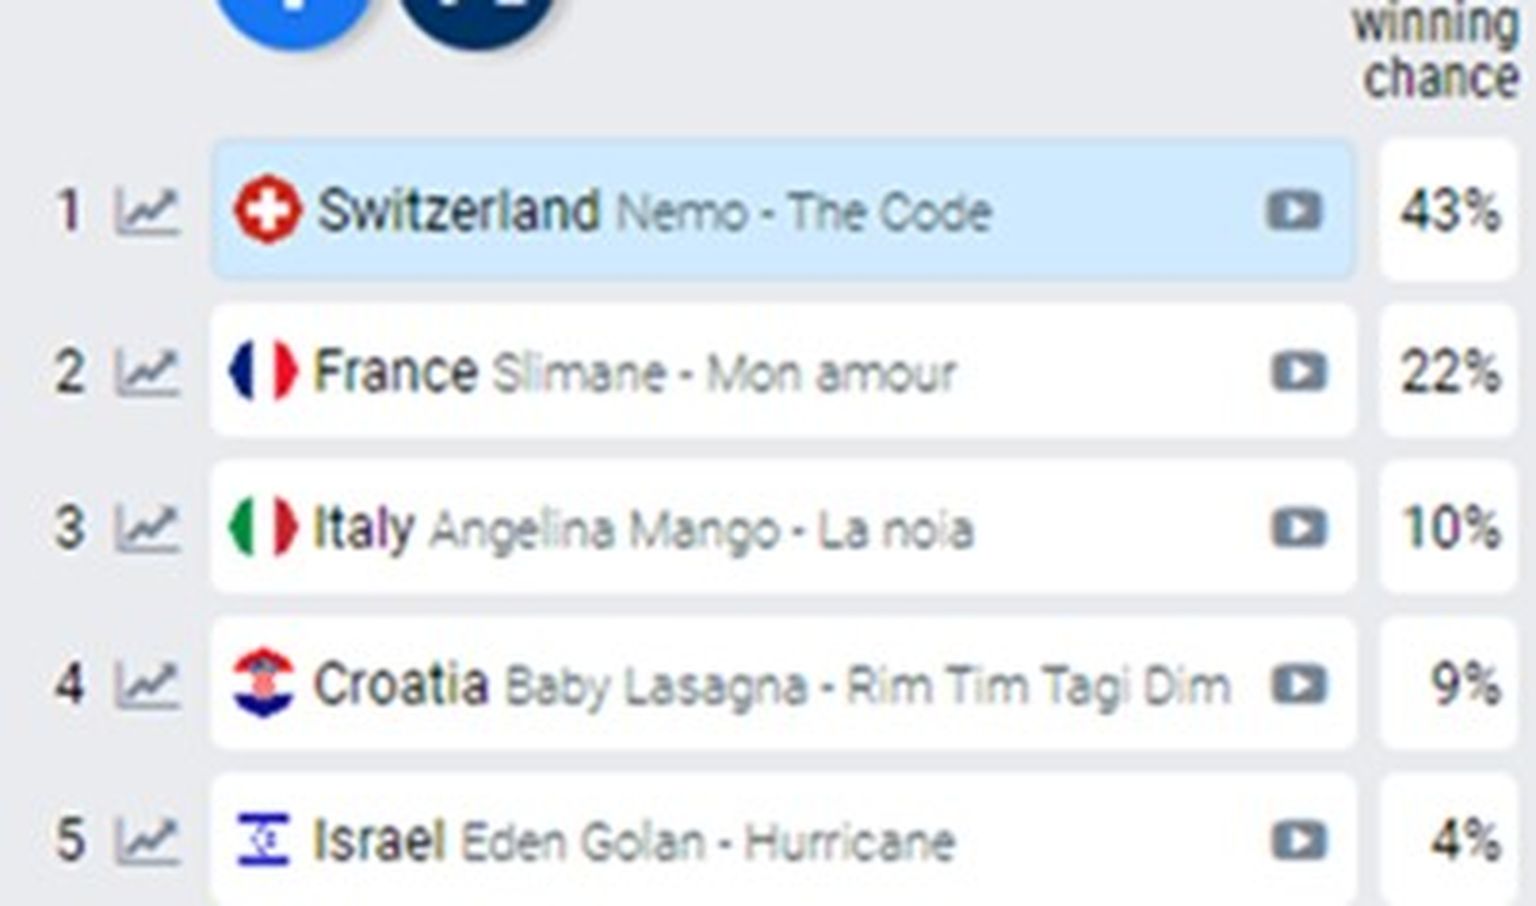Play video for Switzerland's The Code

tap(1294, 211)
